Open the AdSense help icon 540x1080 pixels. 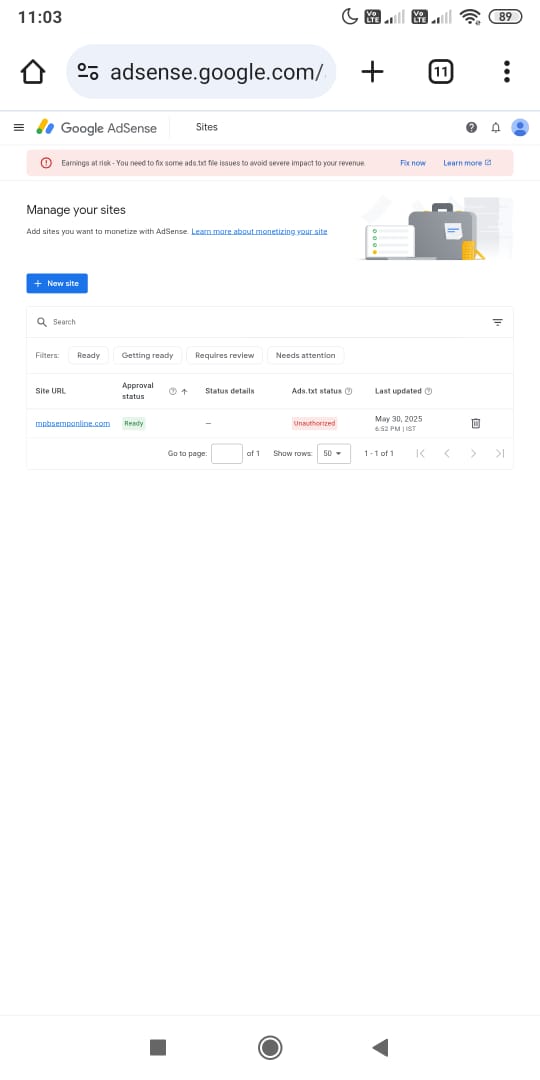pyautogui.click(x=471, y=127)
